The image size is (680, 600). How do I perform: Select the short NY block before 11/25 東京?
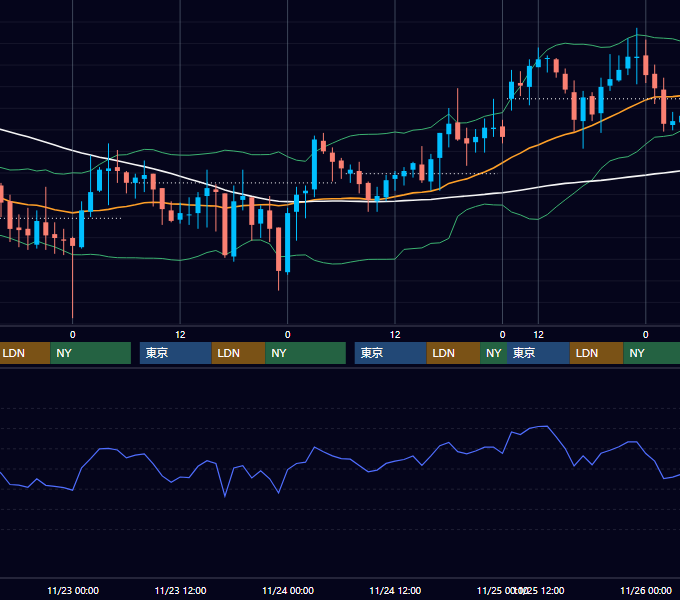click(494, 353)
